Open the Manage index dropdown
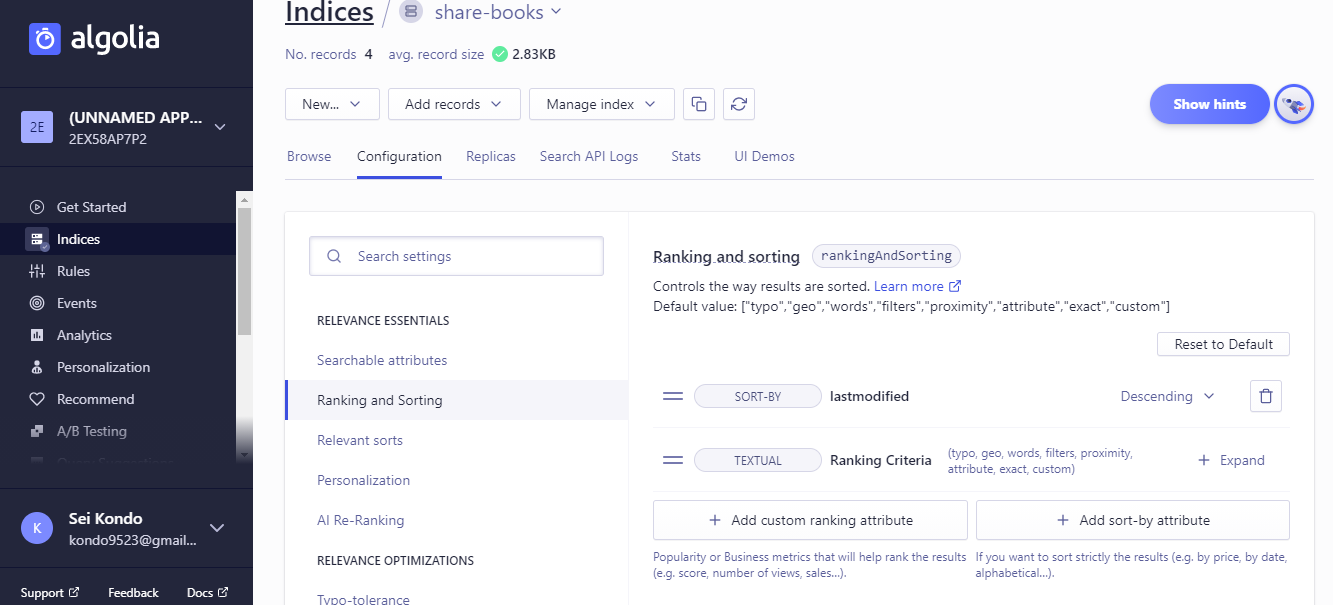 click(601, 104)
